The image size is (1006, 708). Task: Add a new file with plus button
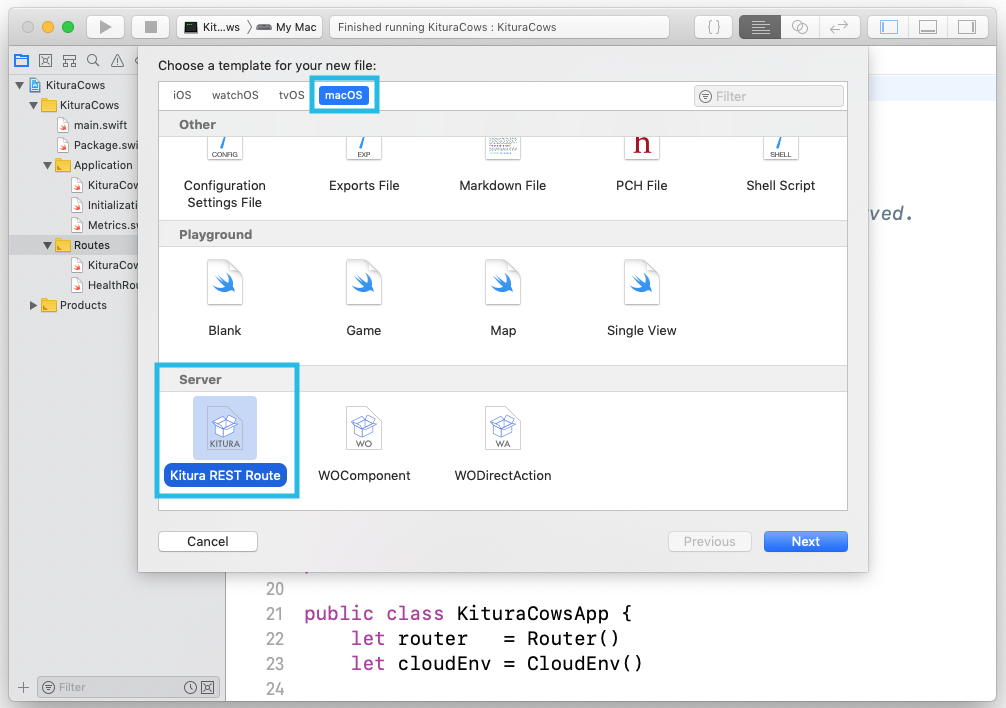[x=24, y=687]
